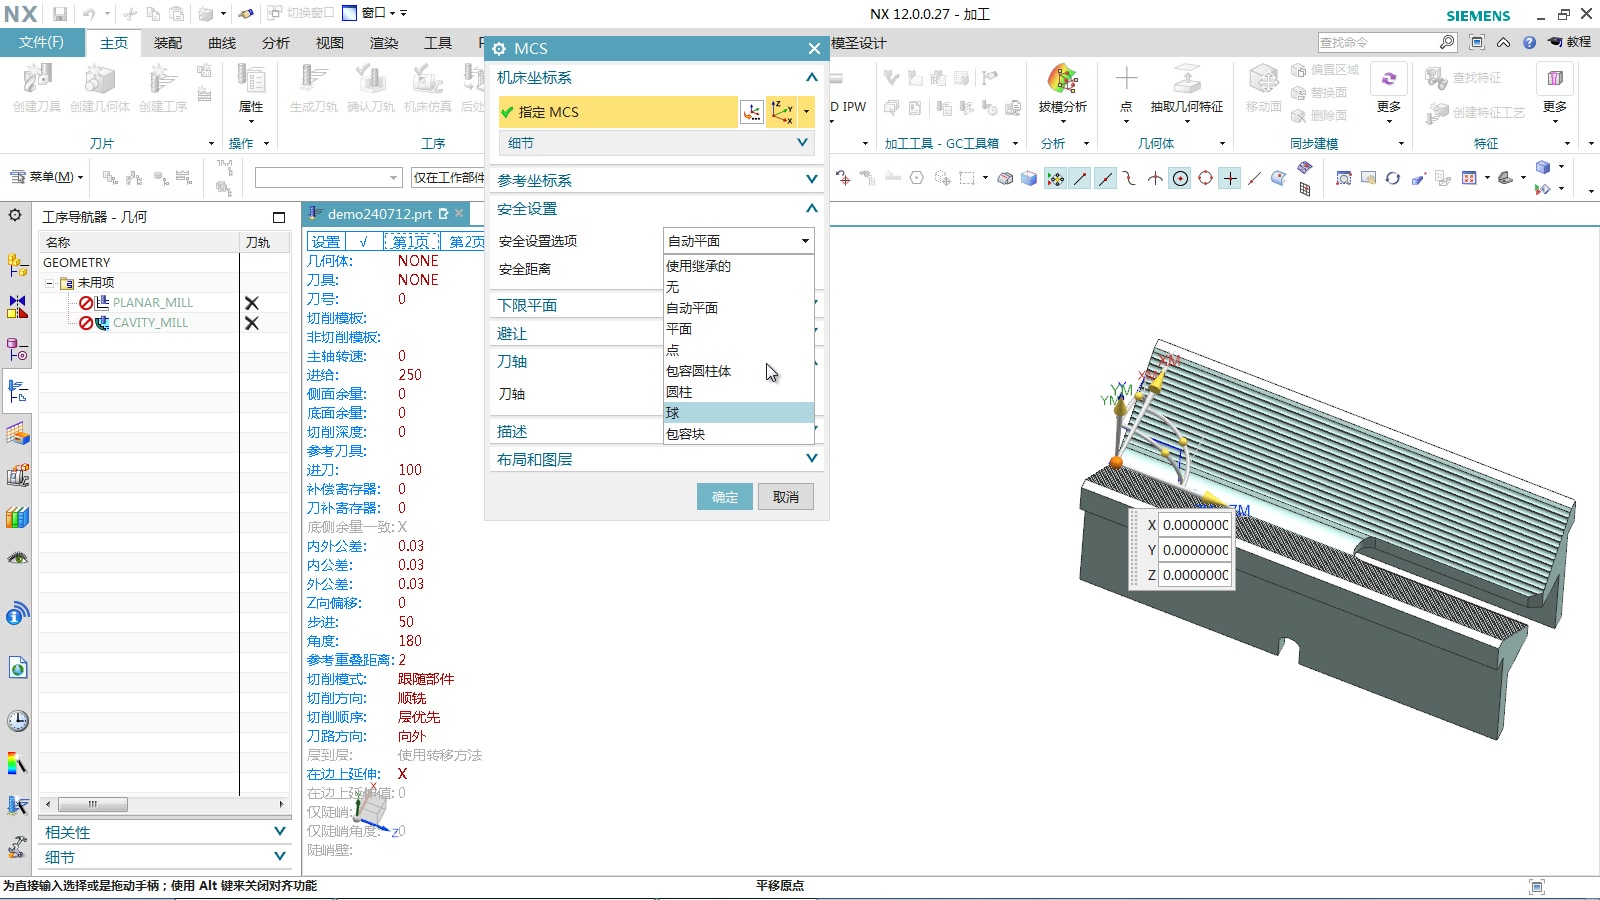Screen dimensions: 1600x900
Task: Toggle Quadrant Point snap option
Action: [1205, 178]
